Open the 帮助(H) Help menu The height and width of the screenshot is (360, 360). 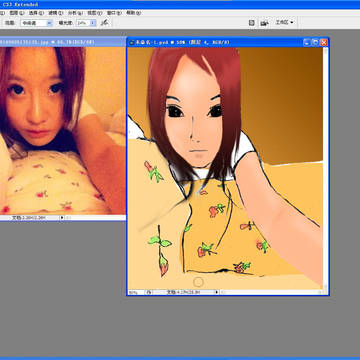[x=133, y=13]
